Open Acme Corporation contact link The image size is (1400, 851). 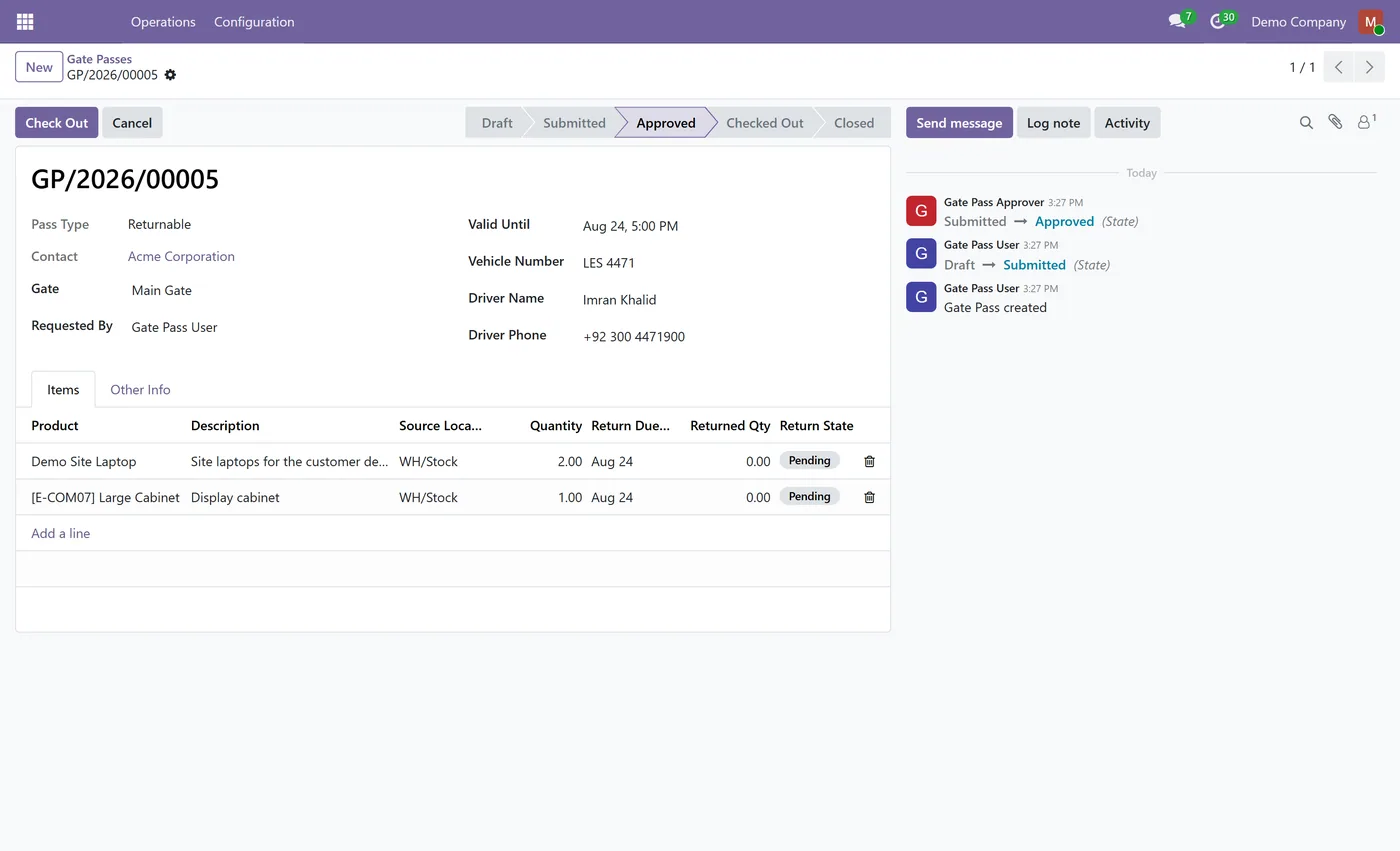point(181,256)
